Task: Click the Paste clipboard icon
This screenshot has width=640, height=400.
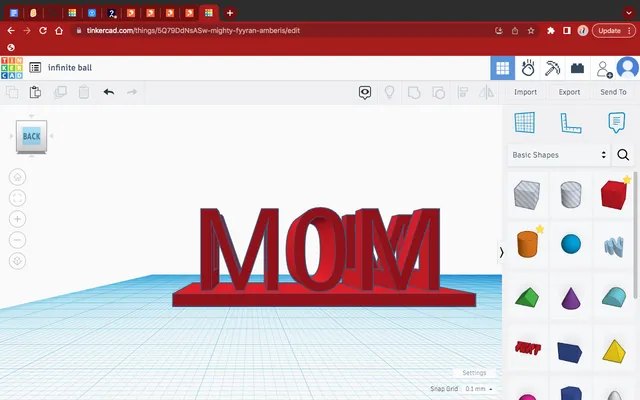Action: pyautogui.click(x=35, y=92)
